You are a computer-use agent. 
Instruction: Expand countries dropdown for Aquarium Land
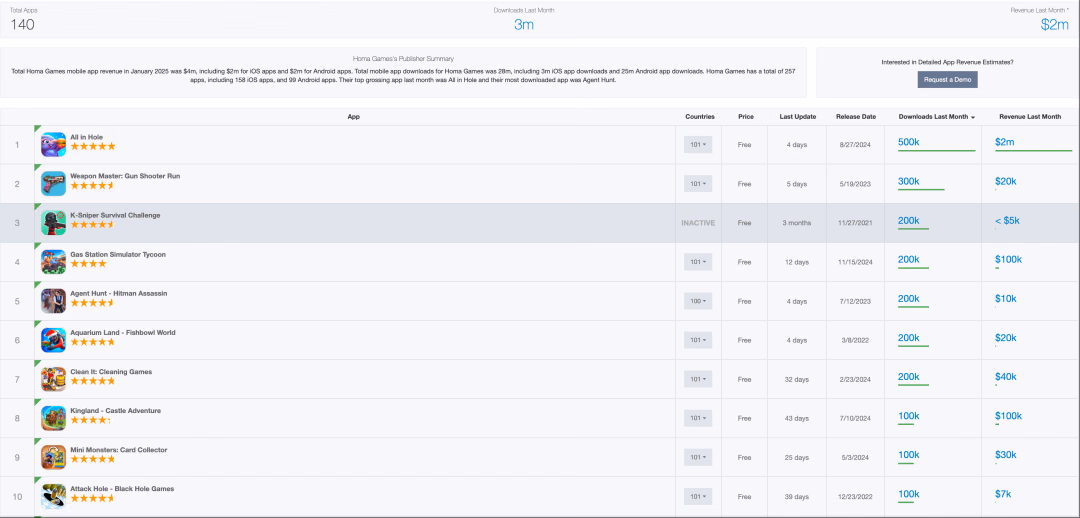(698, 340)
